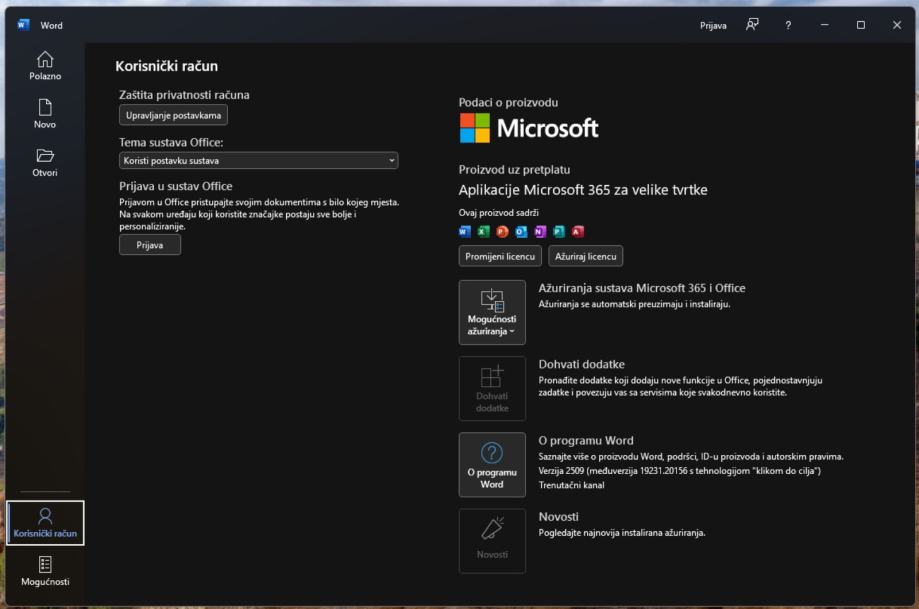
Task: Click Prijava link in the title bar
Action: point(713,25)
